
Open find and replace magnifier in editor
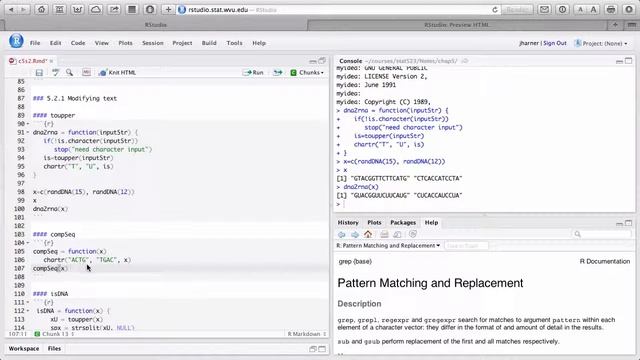69,72
